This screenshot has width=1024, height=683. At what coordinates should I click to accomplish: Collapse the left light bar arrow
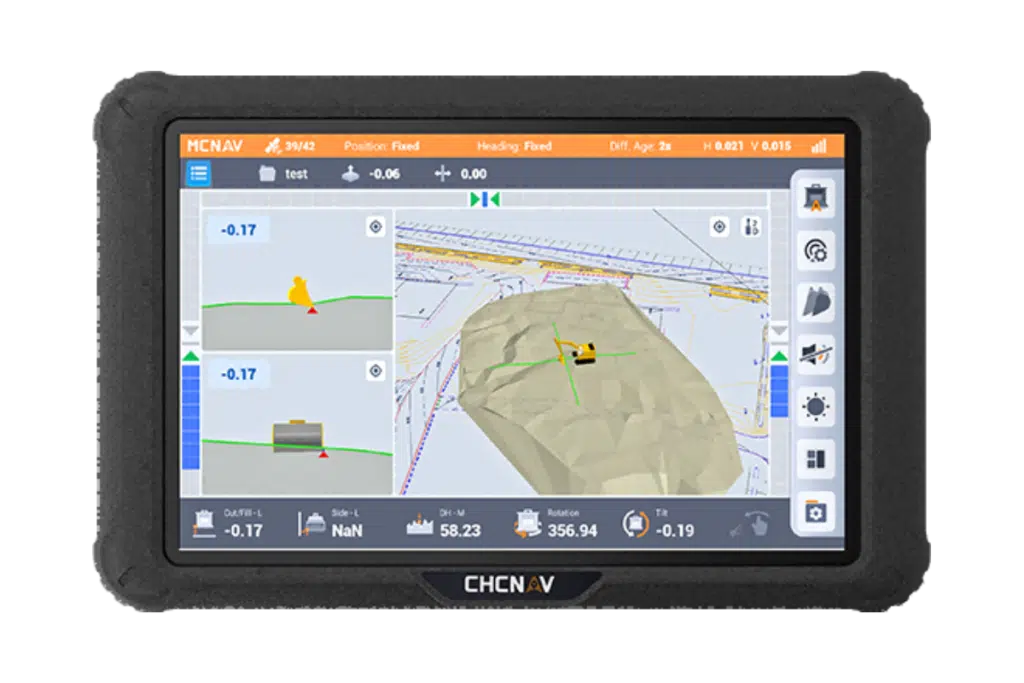point(190,331)
